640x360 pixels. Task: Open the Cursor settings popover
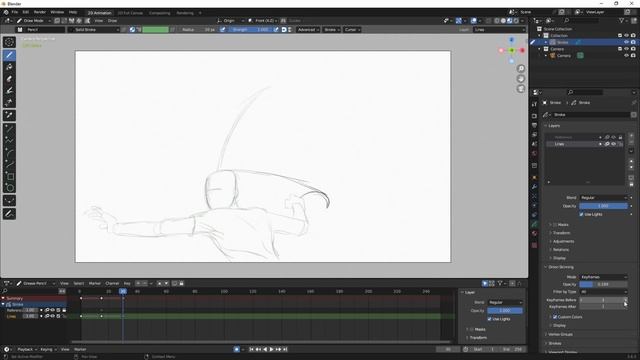(x=352, y=29)
